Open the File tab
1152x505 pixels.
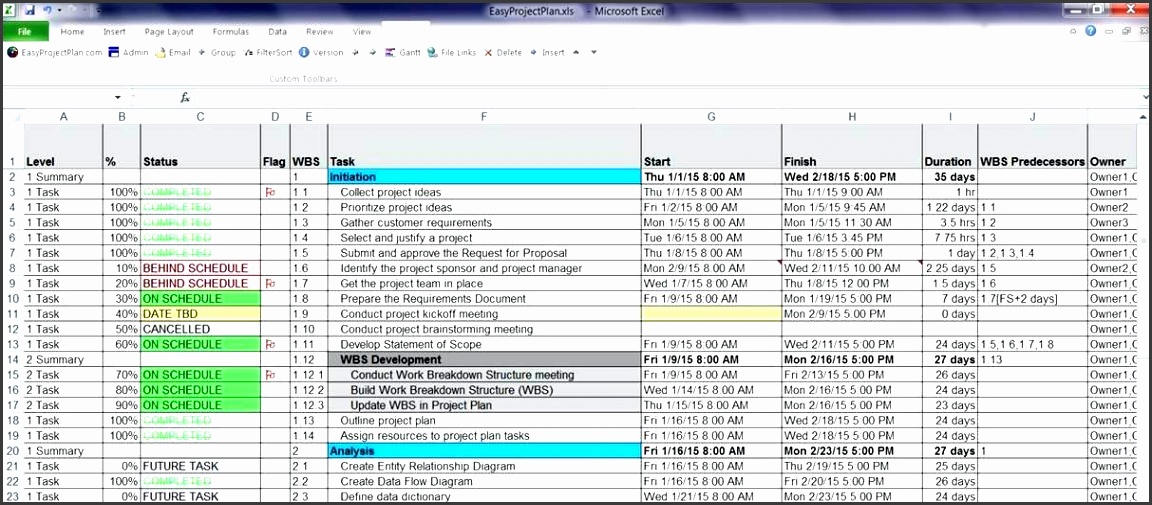25,32
